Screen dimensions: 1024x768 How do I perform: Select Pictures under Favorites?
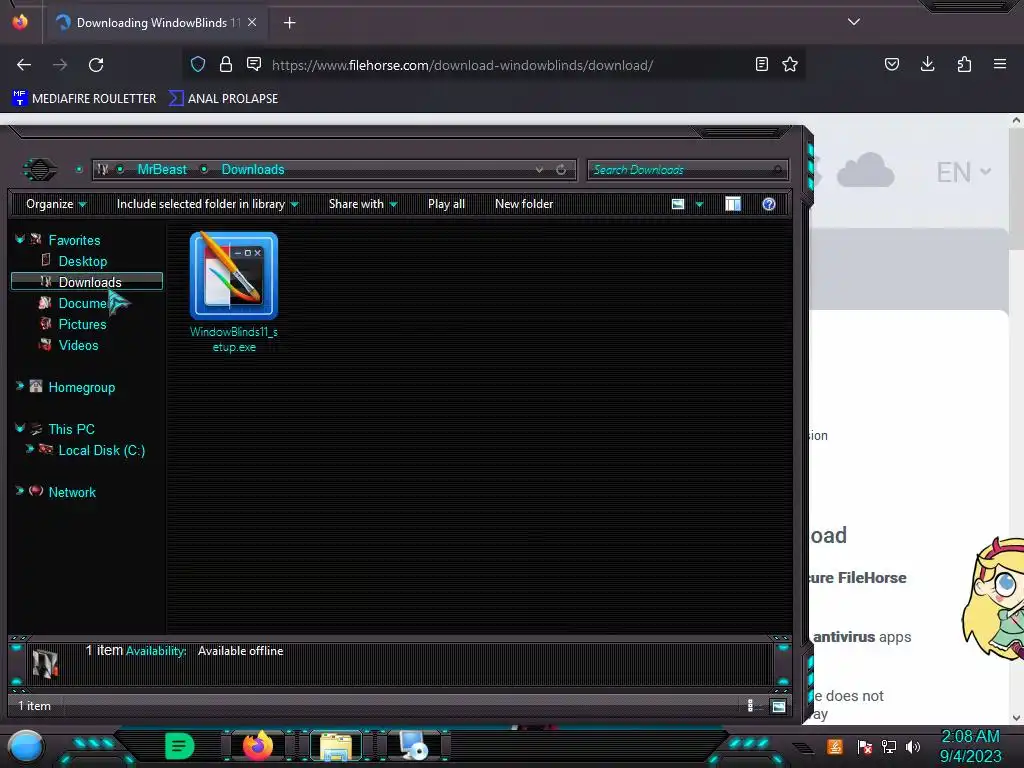pyautogui.click(x=82, y=324)
